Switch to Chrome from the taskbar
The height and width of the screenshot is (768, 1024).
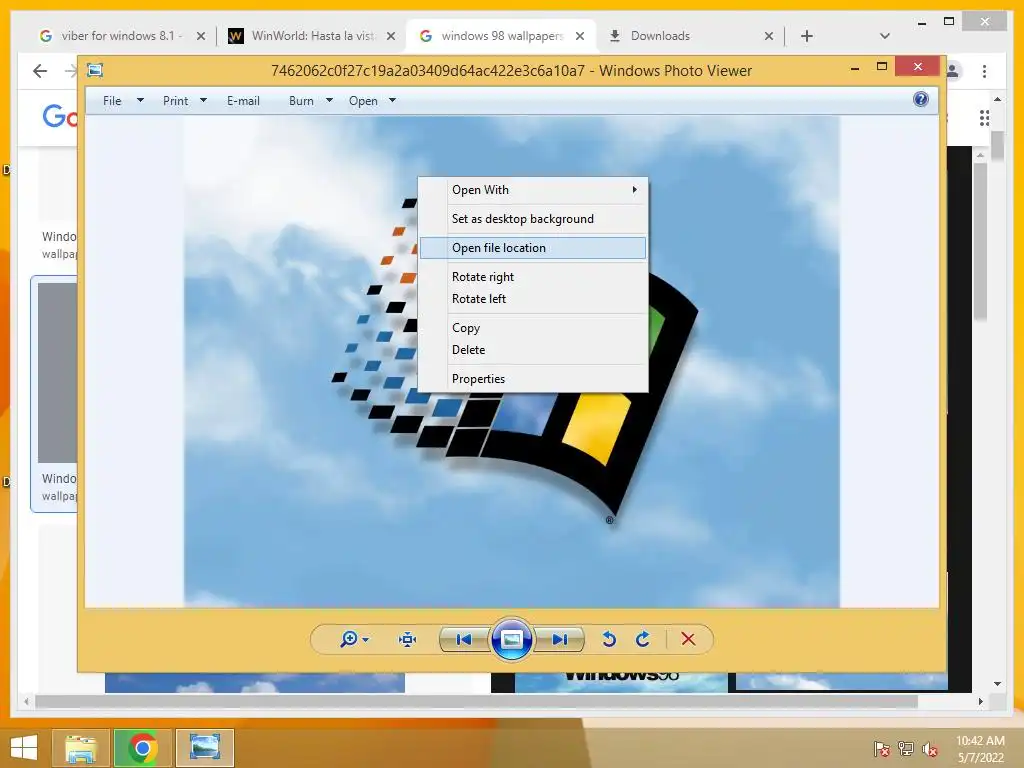coord(142,748)
